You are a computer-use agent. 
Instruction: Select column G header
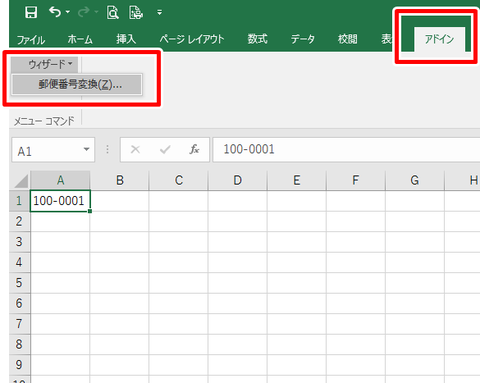[x=415, y=180]
